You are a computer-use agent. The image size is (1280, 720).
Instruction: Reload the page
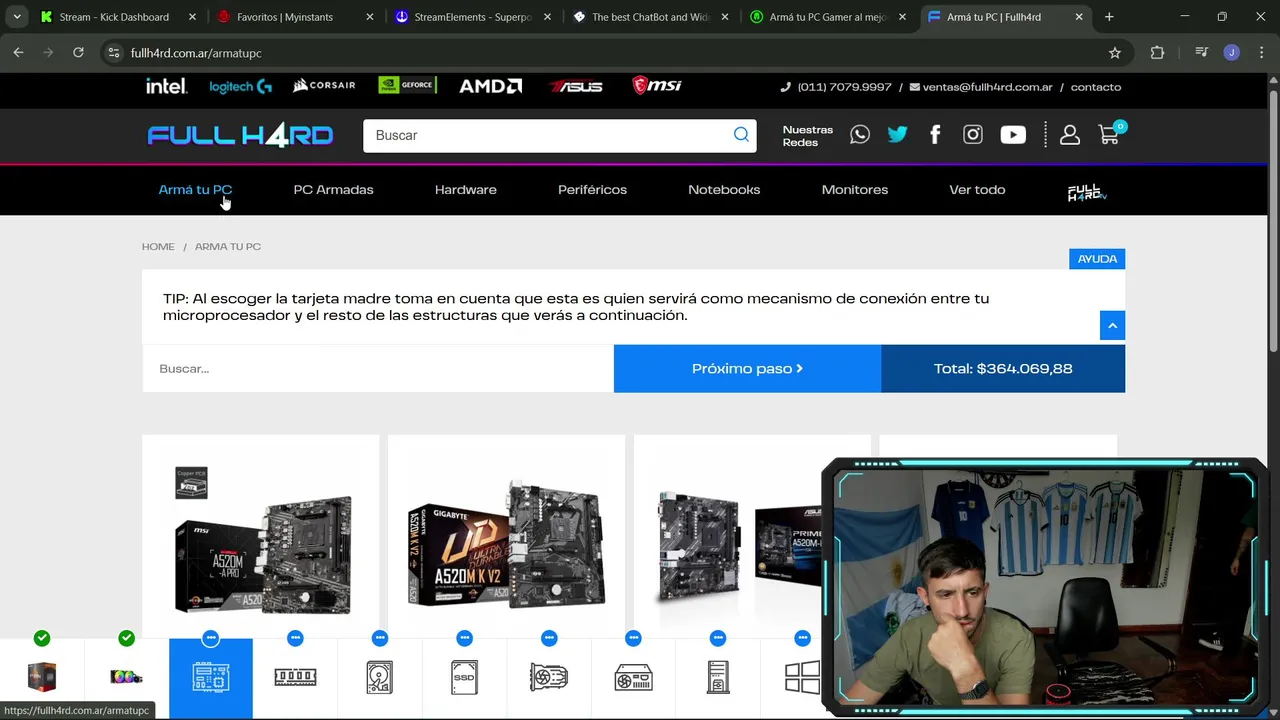click(x=78, y=53)
